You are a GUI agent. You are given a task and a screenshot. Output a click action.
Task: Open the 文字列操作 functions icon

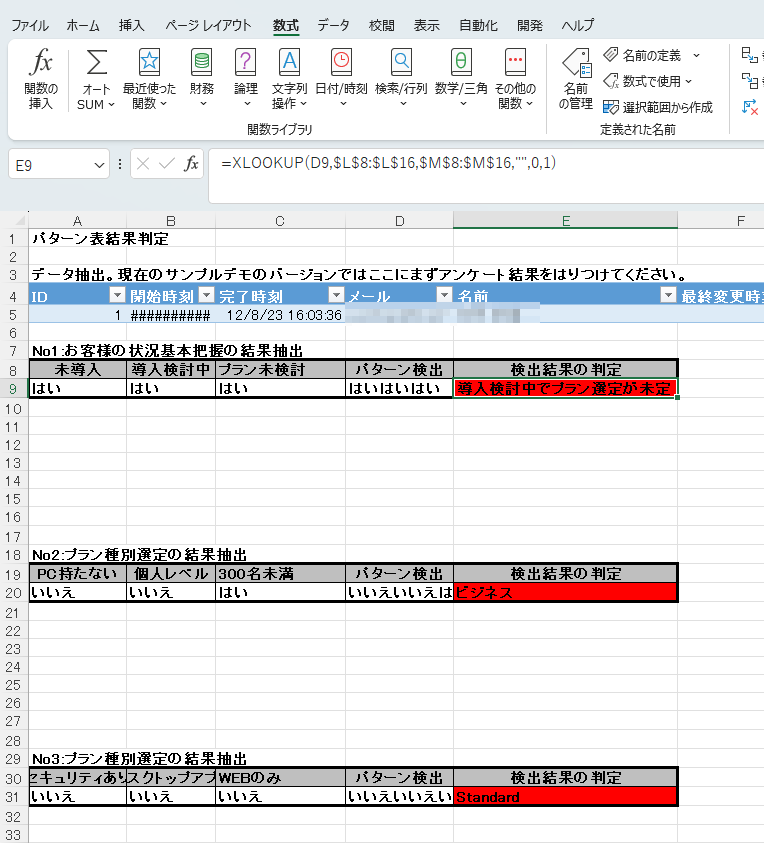(289, 63)
